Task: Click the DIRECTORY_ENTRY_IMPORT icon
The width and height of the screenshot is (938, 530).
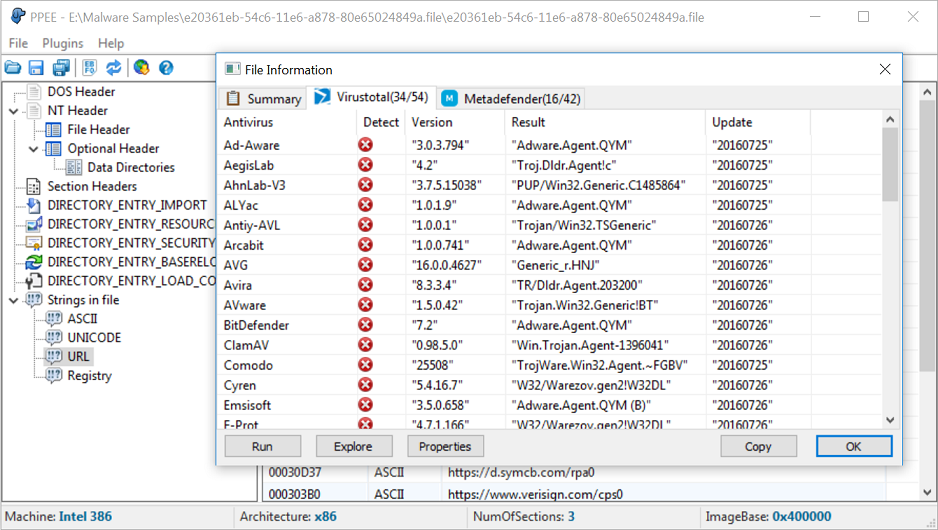Action: [34, 205]
